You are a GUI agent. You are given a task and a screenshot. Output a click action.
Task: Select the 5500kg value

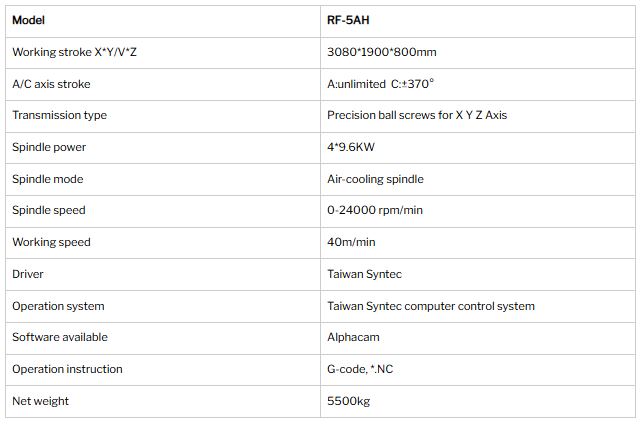point(348,401)
